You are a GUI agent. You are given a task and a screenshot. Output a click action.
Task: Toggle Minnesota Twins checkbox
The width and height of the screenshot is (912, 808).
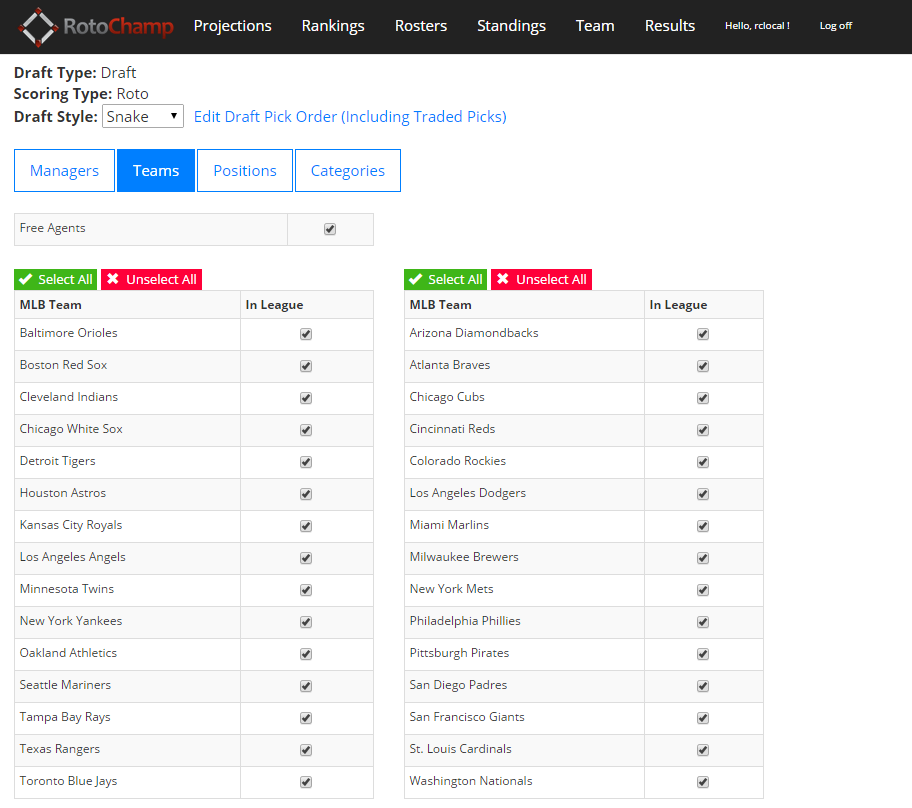coord(306,590)
